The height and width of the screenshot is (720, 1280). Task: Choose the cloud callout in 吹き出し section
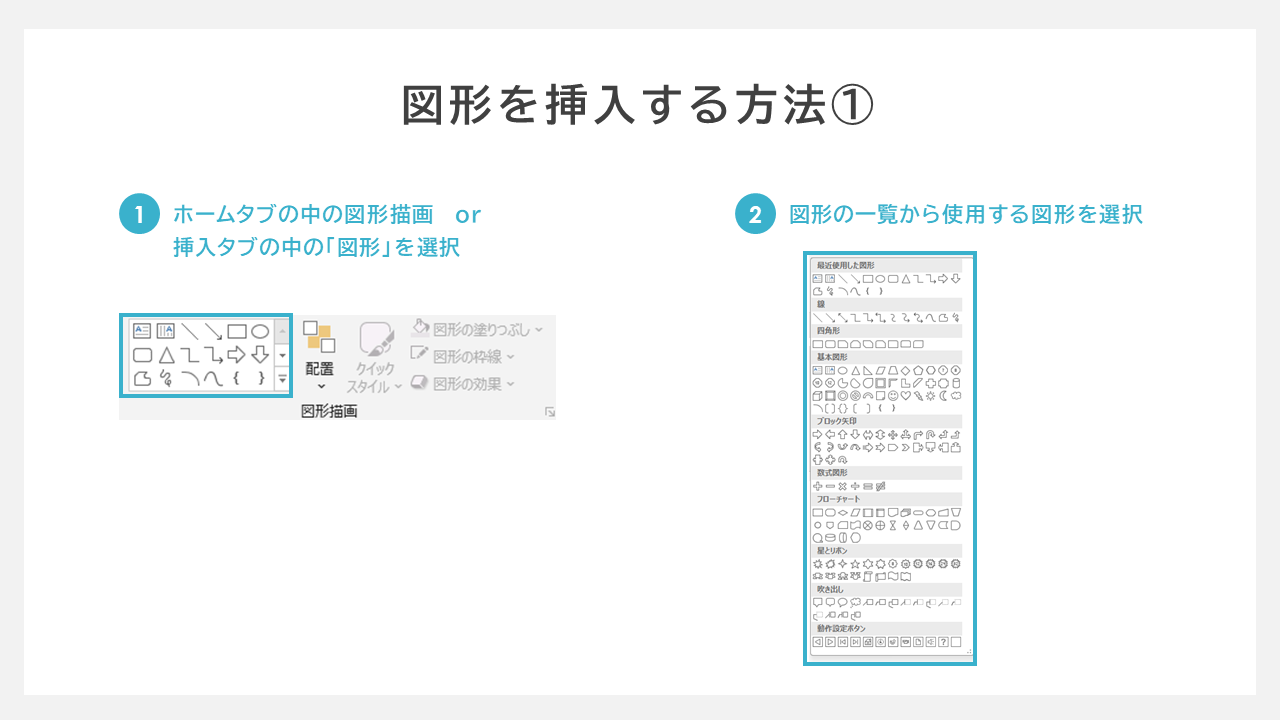point(855,602)
